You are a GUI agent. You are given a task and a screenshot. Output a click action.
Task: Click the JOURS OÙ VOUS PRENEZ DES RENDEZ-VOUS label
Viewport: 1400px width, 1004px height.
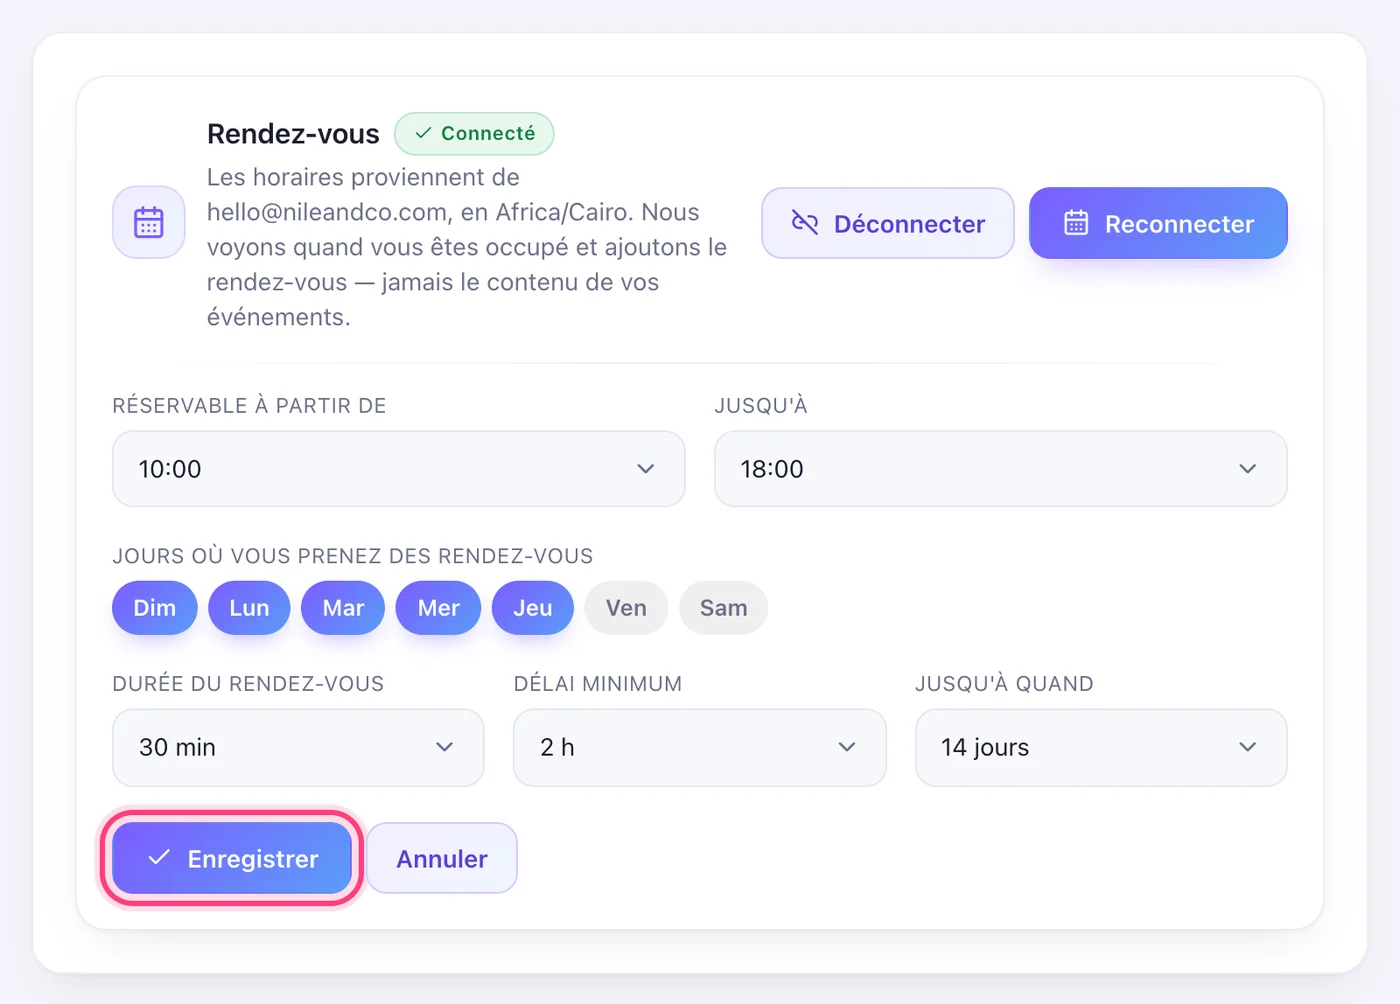[x=353, y=556]
